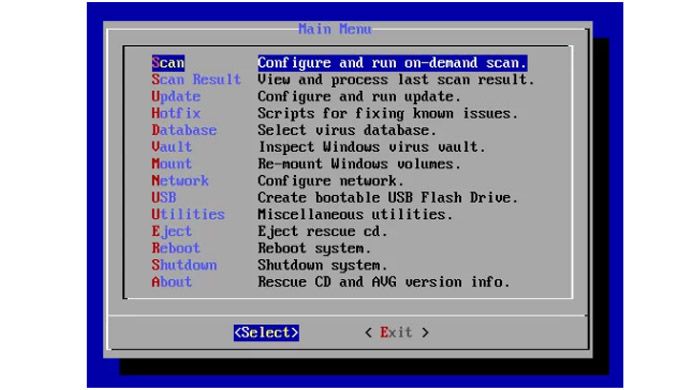
Task: Click the Exit button
Action: point(397,332)
